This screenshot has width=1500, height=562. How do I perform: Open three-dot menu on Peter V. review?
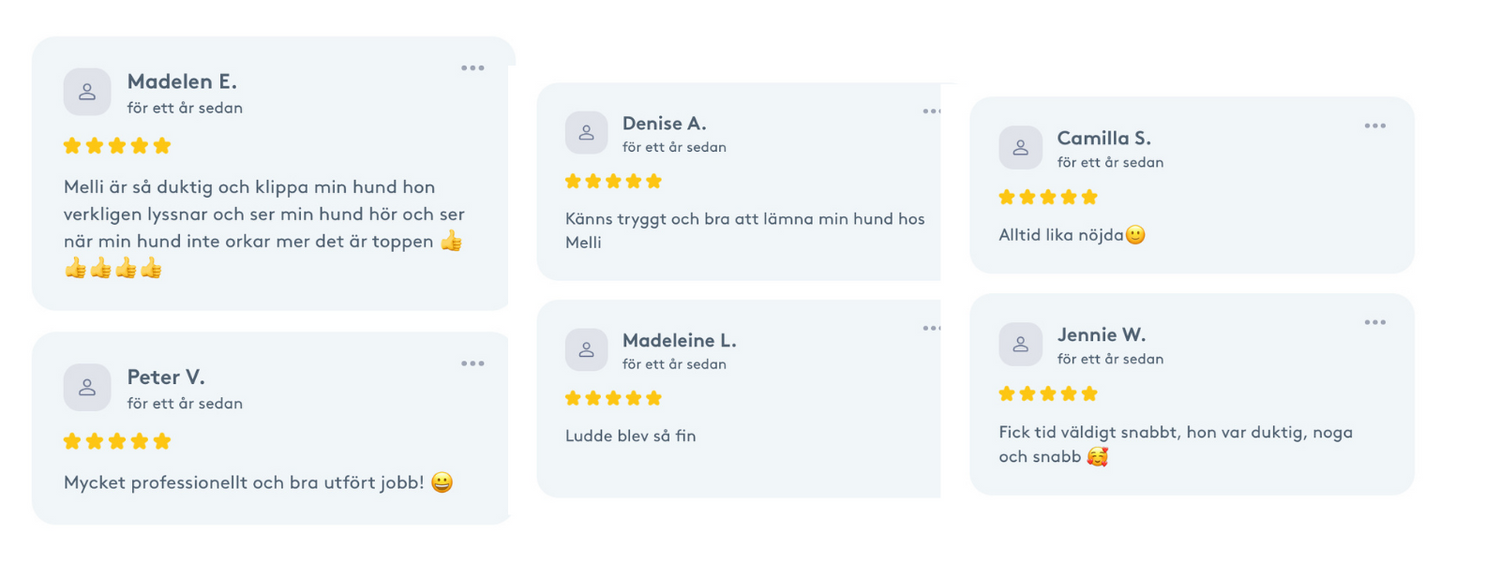[473, 363]
